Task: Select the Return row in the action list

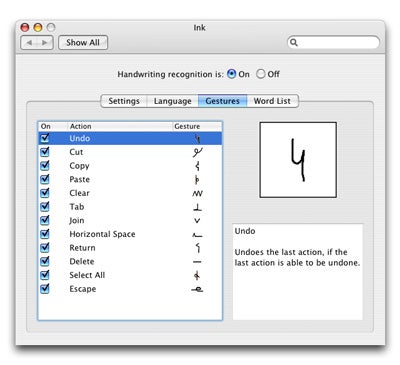Action: pyautogui.click(x=130, y=248)
